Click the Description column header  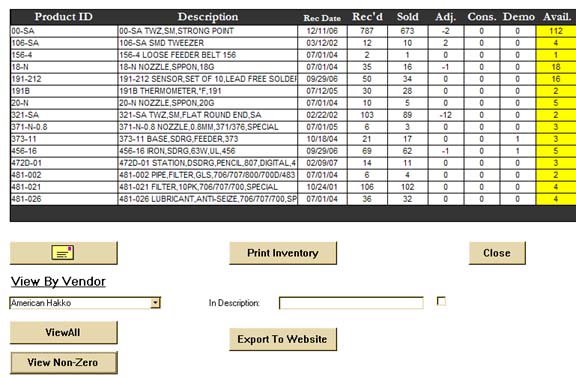point(208,17)
